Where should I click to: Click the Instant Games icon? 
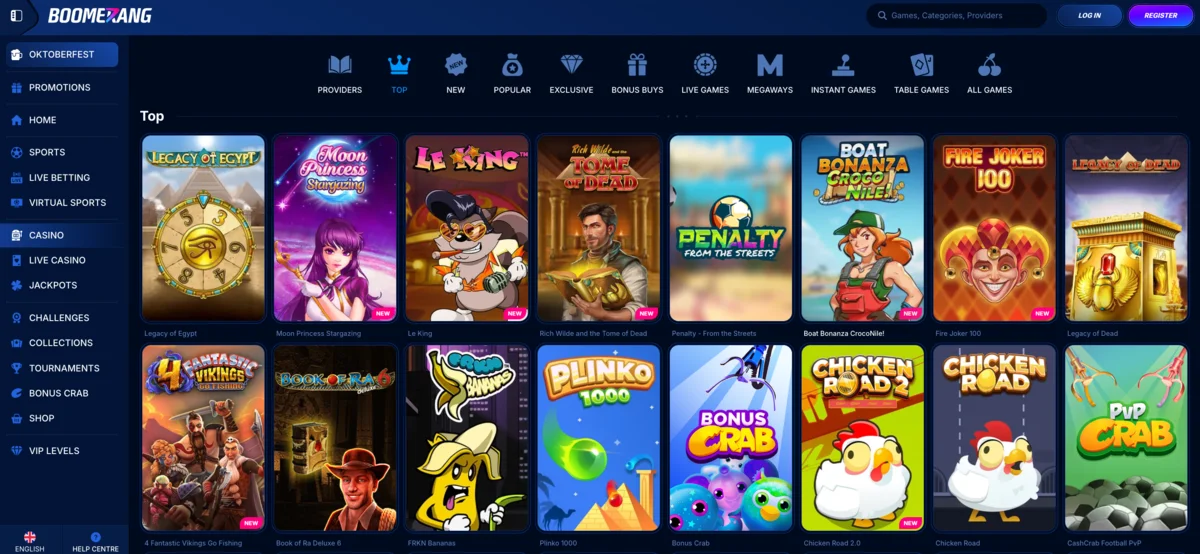point(843,65)
